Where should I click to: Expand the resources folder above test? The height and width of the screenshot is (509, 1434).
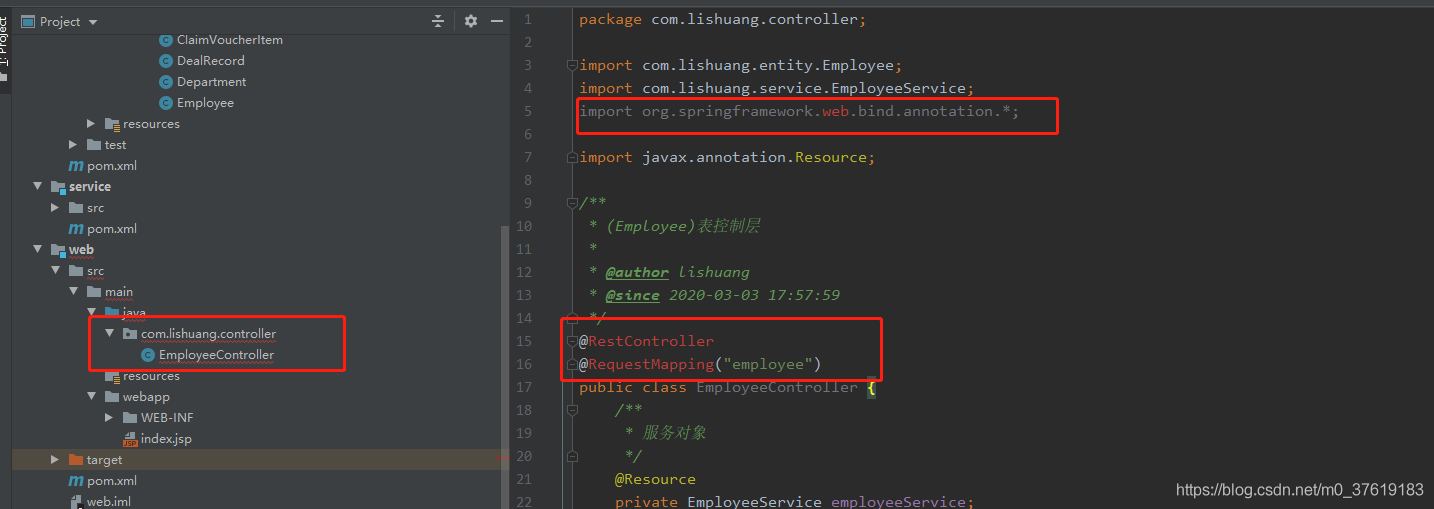click(91, 124)
